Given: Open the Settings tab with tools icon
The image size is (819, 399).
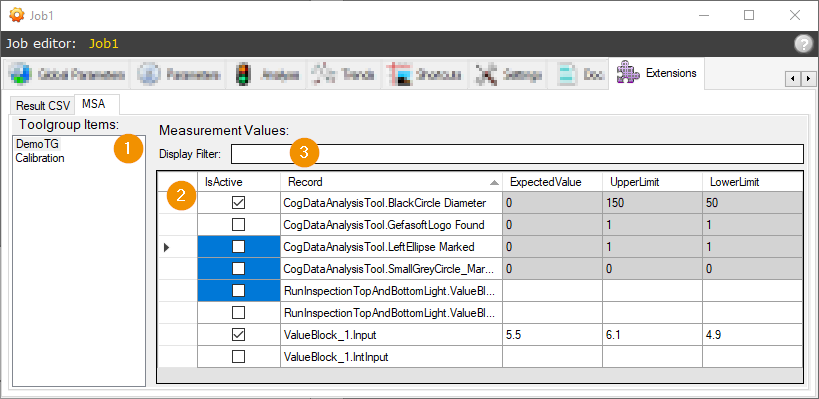Looking at the screenshot, I should (508, 75).
